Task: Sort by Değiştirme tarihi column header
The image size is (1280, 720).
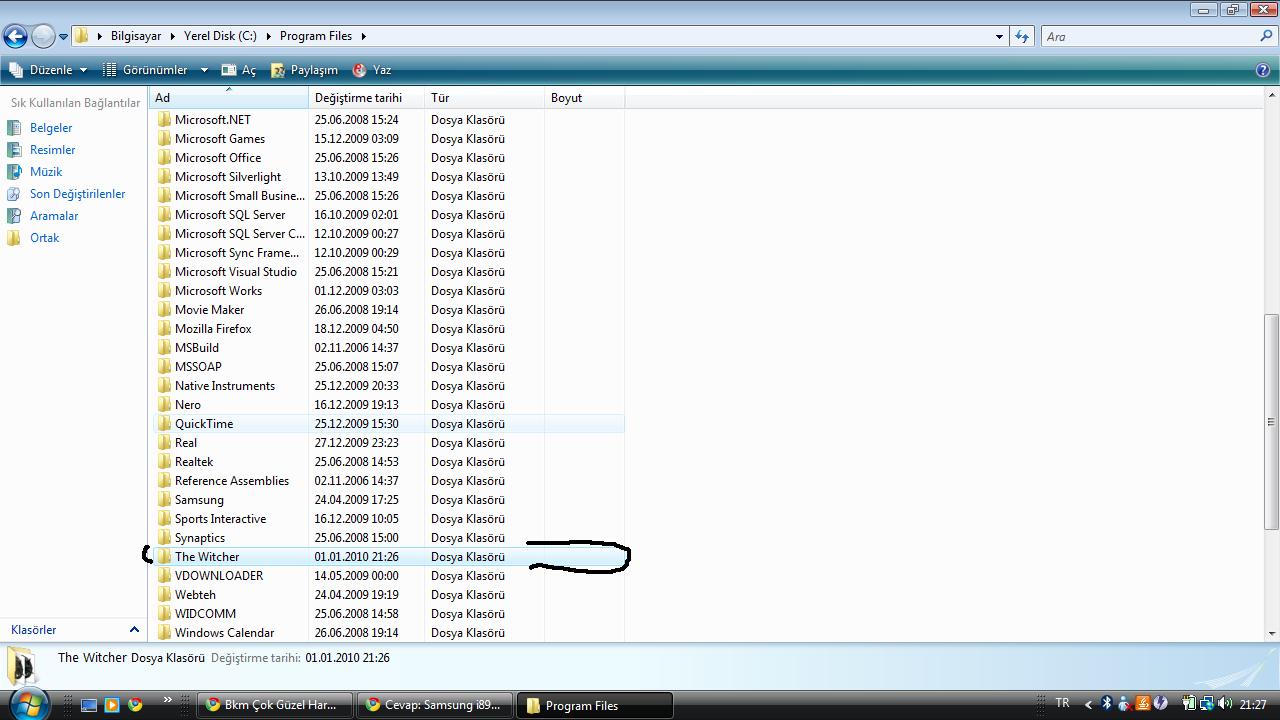Action: 367,98
